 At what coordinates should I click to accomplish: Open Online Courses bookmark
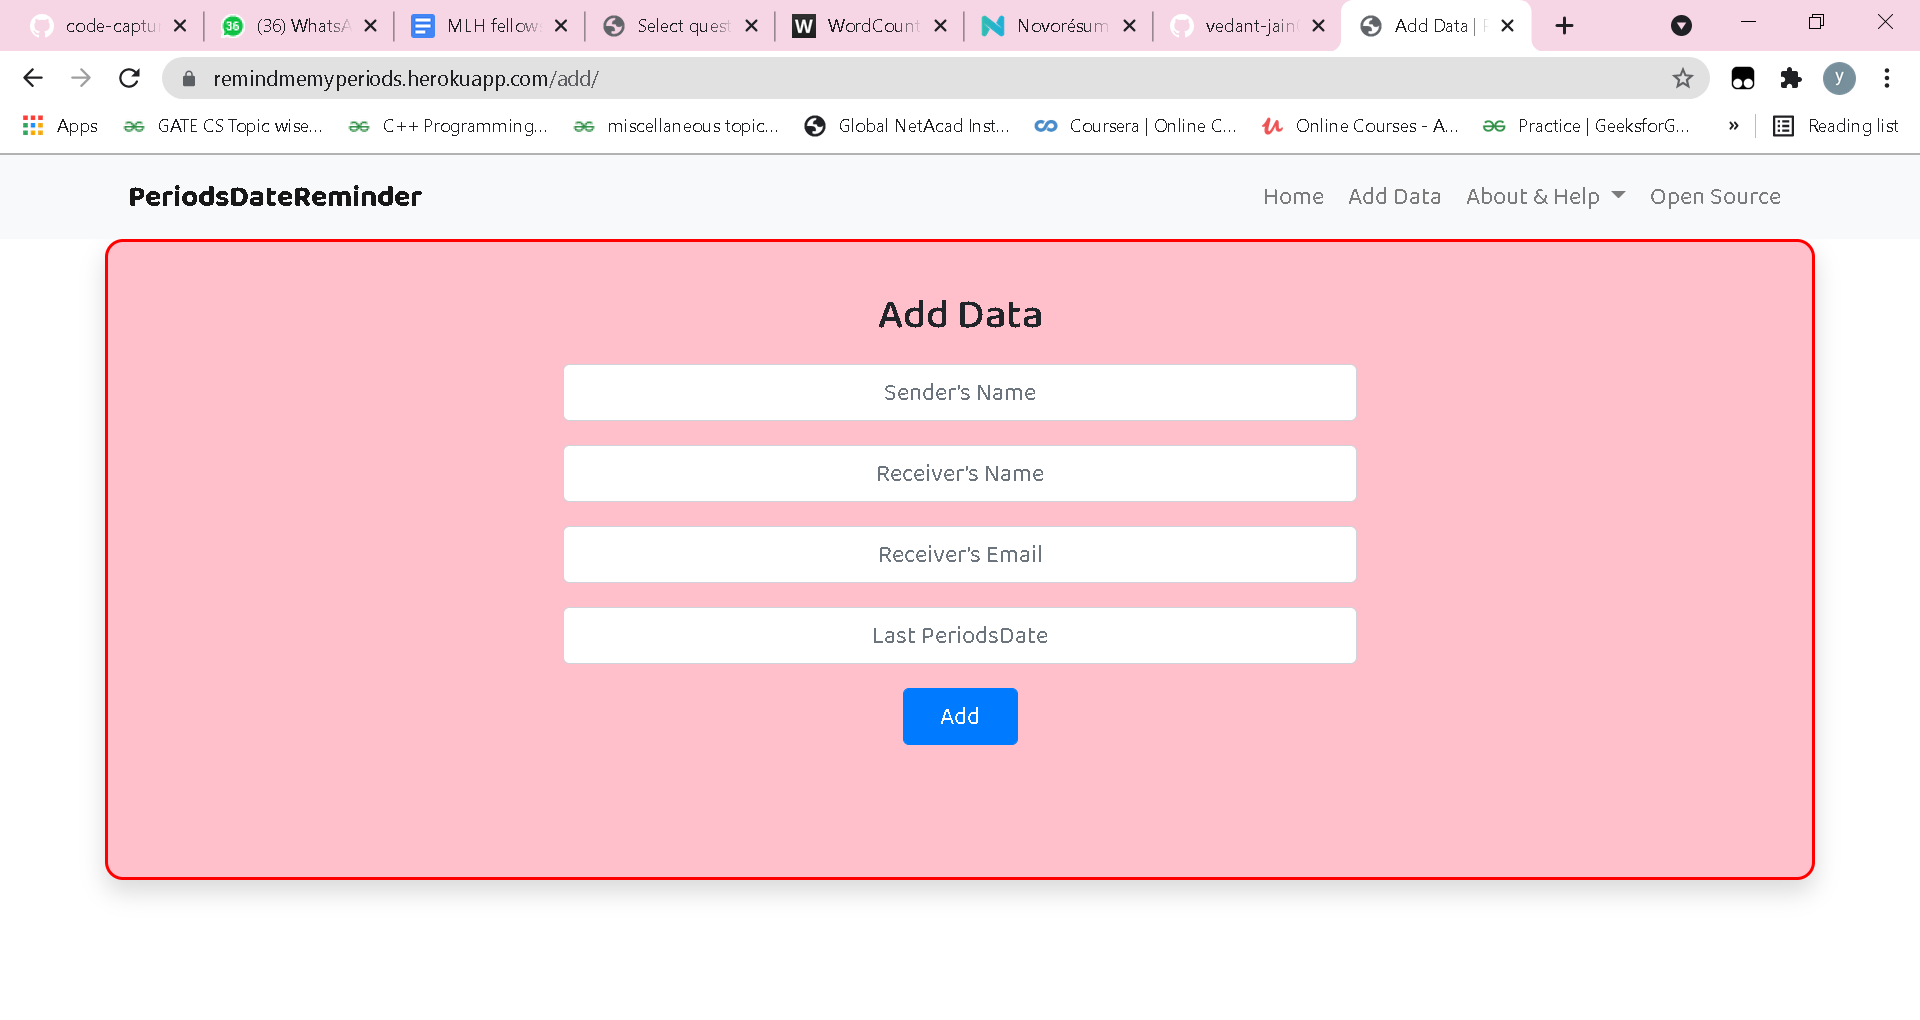pyautogui.click(x=1361, y=126)
